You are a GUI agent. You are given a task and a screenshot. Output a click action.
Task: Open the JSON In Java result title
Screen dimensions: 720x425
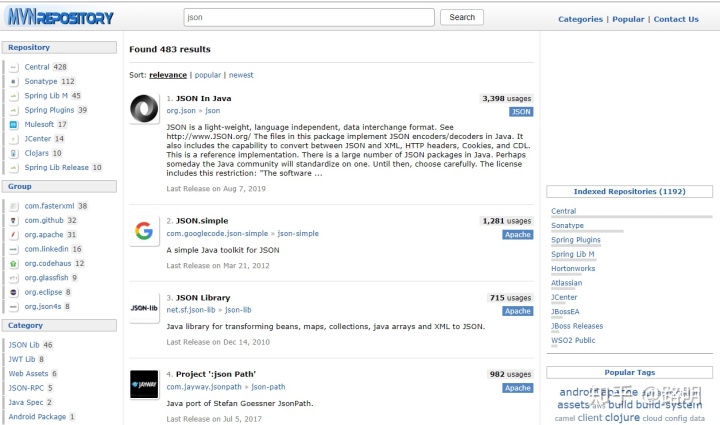pos(203,98)
